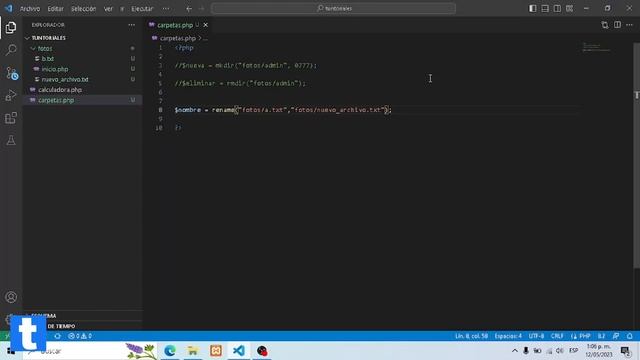Expand the breadcrumb ellipsis segment
This screenshot has height=360, width=640.
(205, 38)
